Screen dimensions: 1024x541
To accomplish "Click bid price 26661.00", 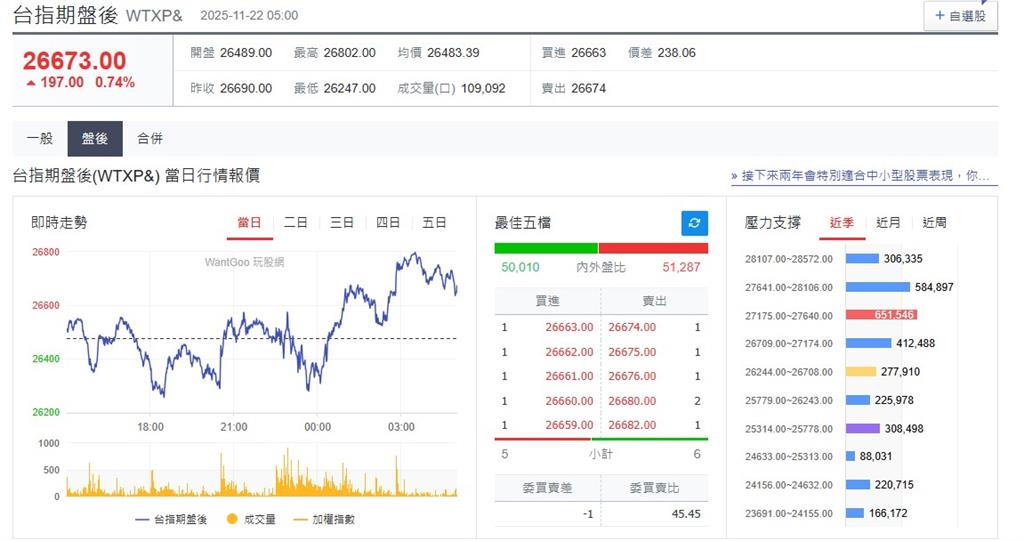I will (569, 376).
